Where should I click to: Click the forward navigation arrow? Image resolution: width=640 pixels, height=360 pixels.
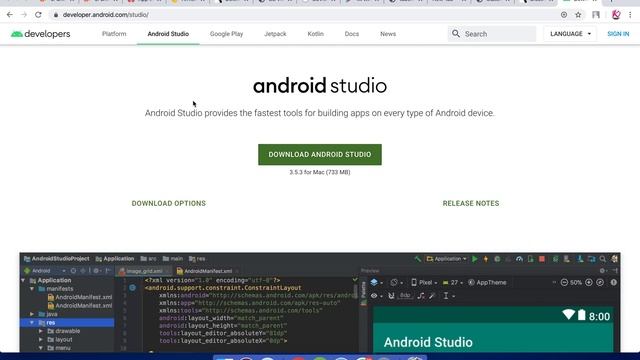tap(24, 15)
